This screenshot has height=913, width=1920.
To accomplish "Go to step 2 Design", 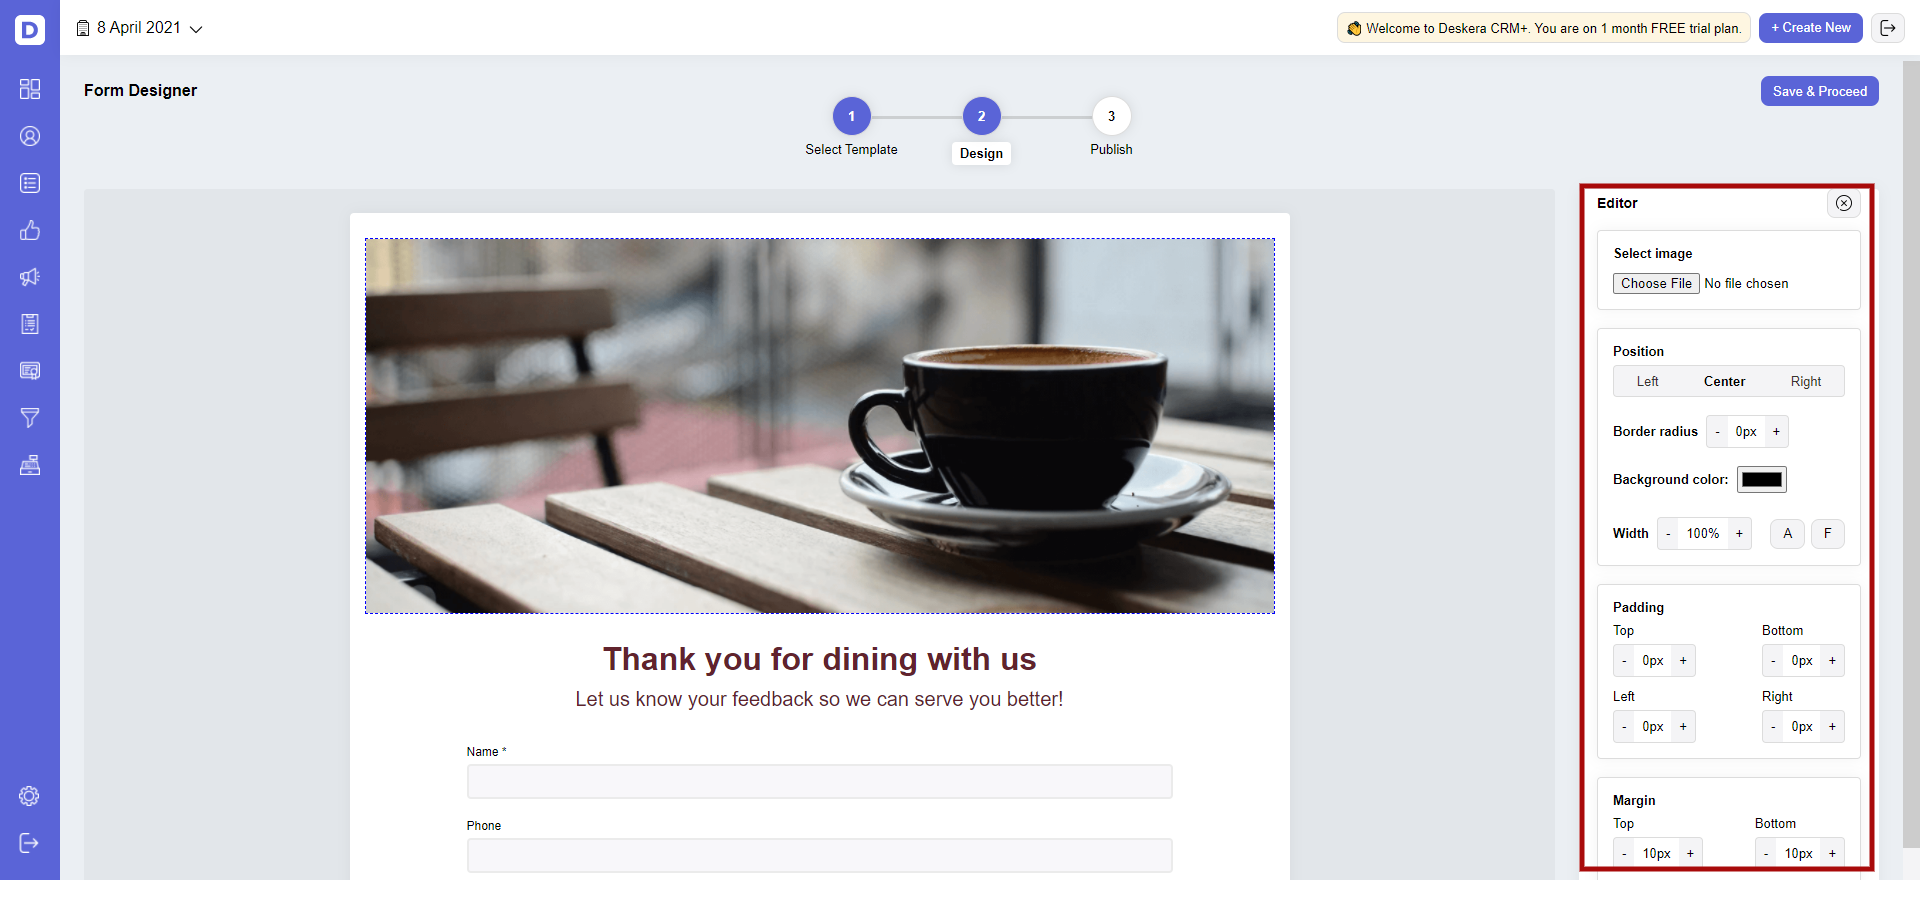I will click(982, 116).
